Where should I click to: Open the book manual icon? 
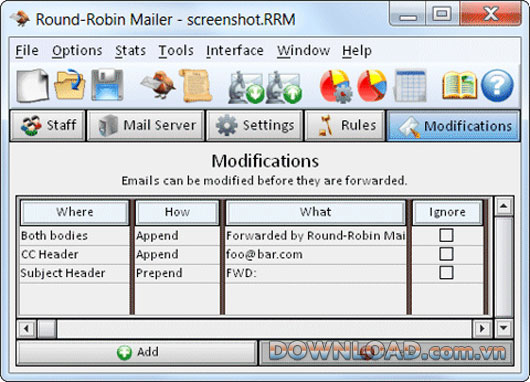pos(459,85)
